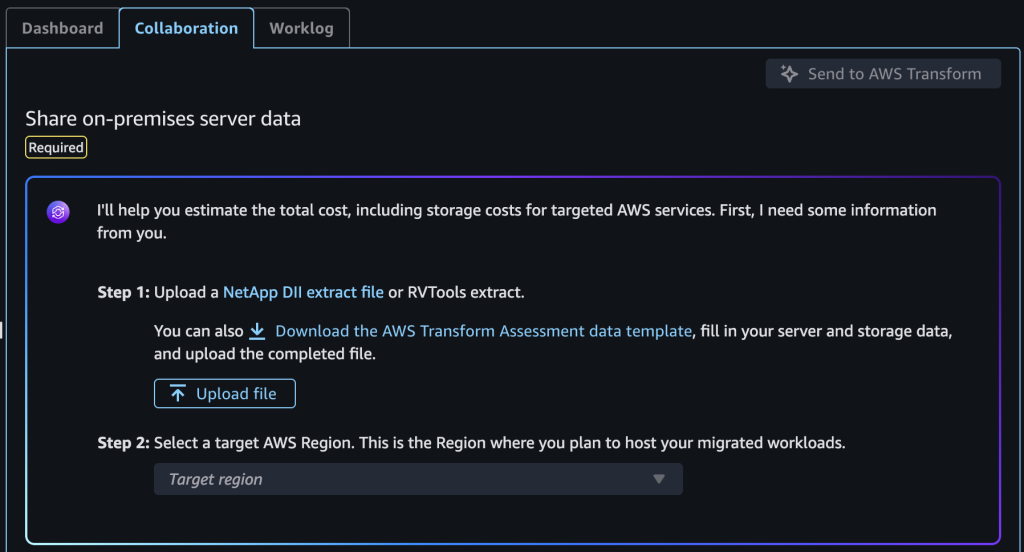Screen dimensions: 1024x552
Task: Click the Target region dropdown arrow
Action: pos(659,479)
